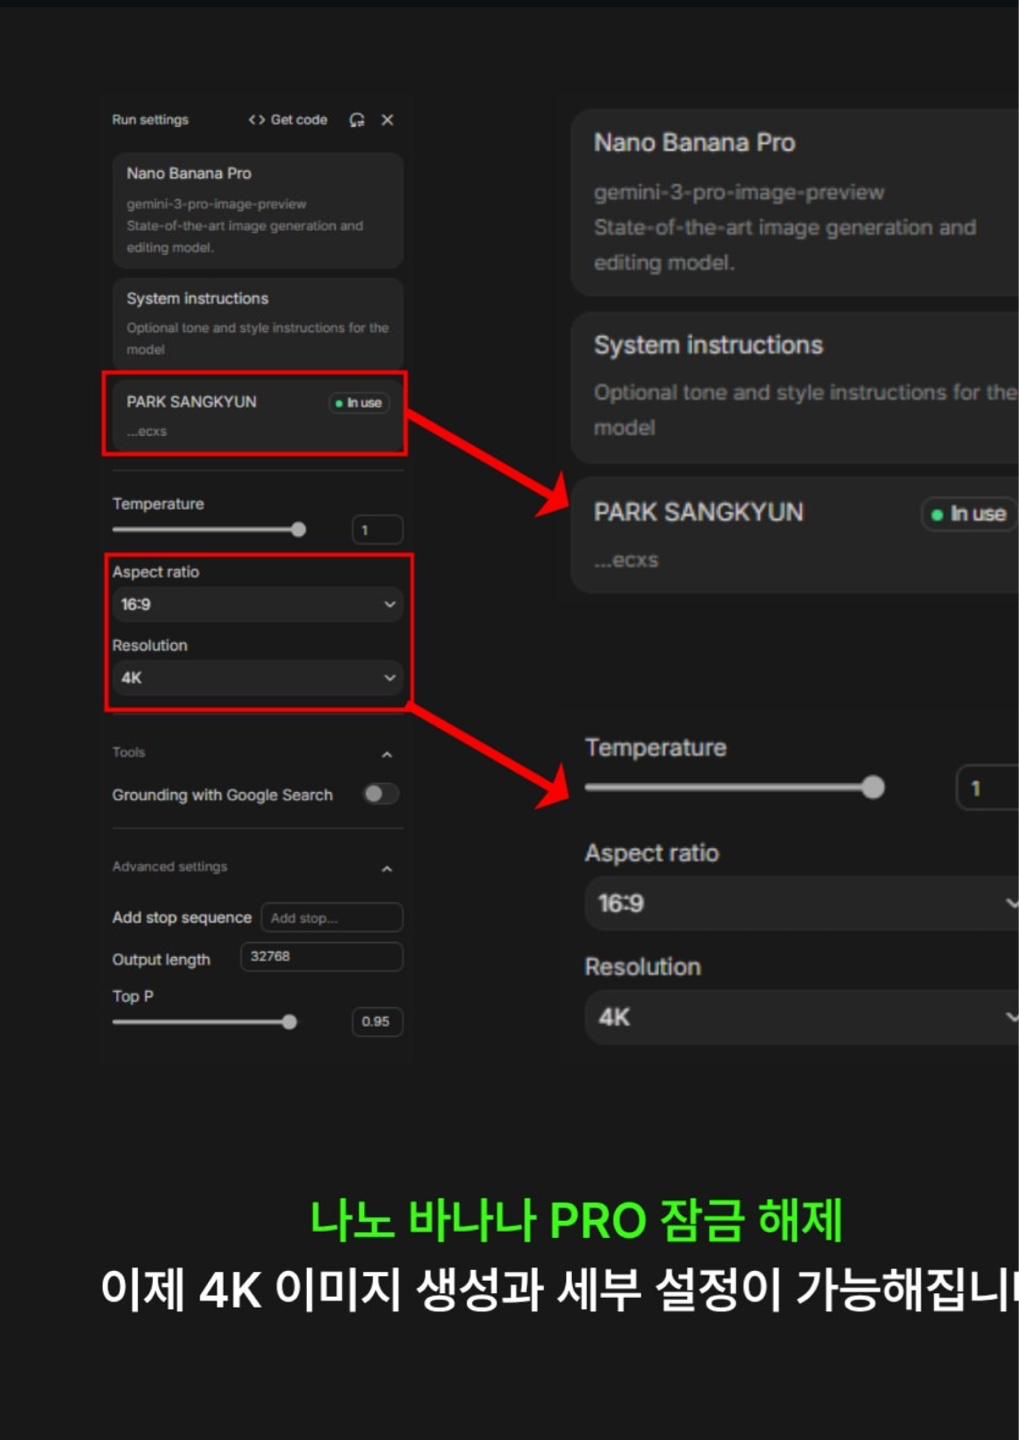
Task: Click Temperature slider handle in small Run settings panel
Action: click(298, 529)
